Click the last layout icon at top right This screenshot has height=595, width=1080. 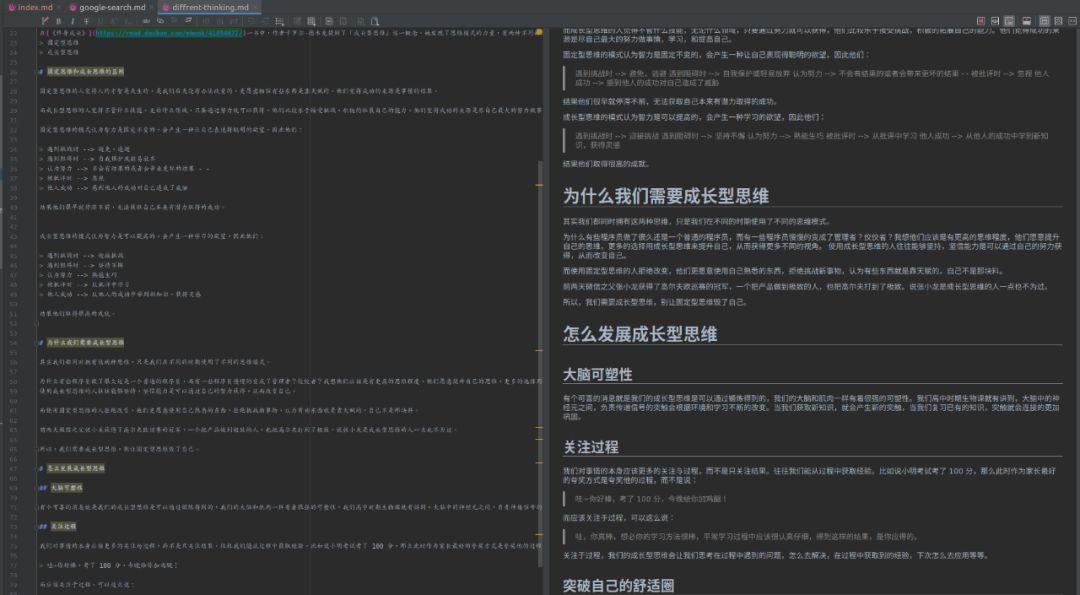tap(1072, 21)
